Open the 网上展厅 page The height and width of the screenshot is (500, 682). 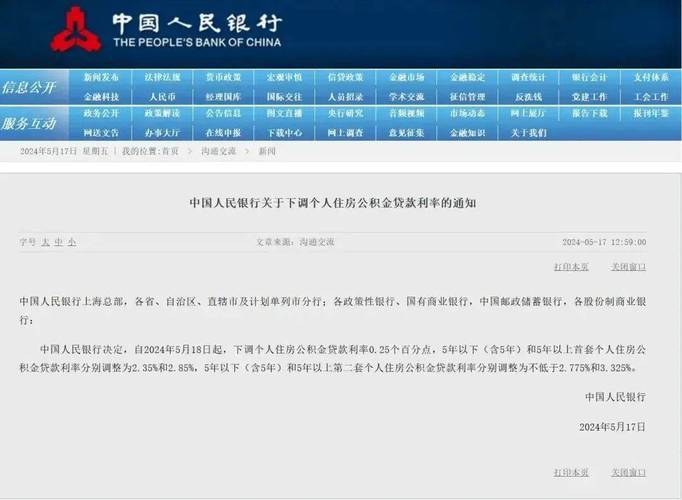coord(528,113)
